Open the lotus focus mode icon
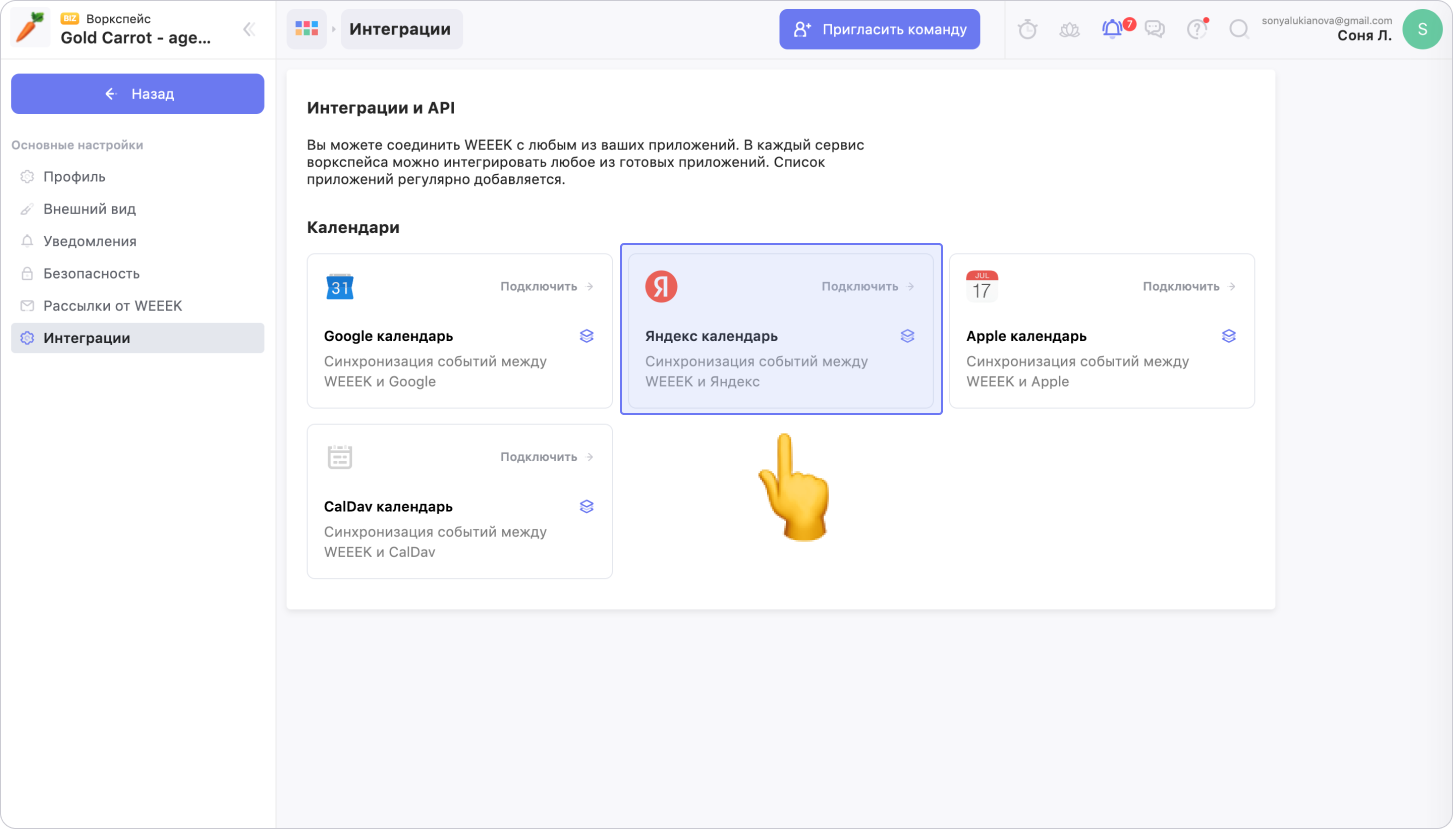 [x=1069, y=29]
